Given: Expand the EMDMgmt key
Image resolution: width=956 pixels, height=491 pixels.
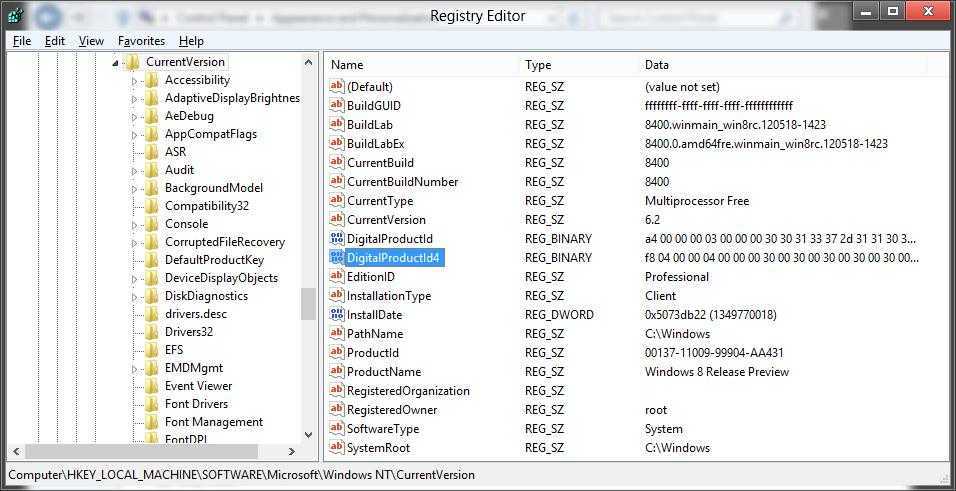Looking at the screenshot, I should 135,368.
